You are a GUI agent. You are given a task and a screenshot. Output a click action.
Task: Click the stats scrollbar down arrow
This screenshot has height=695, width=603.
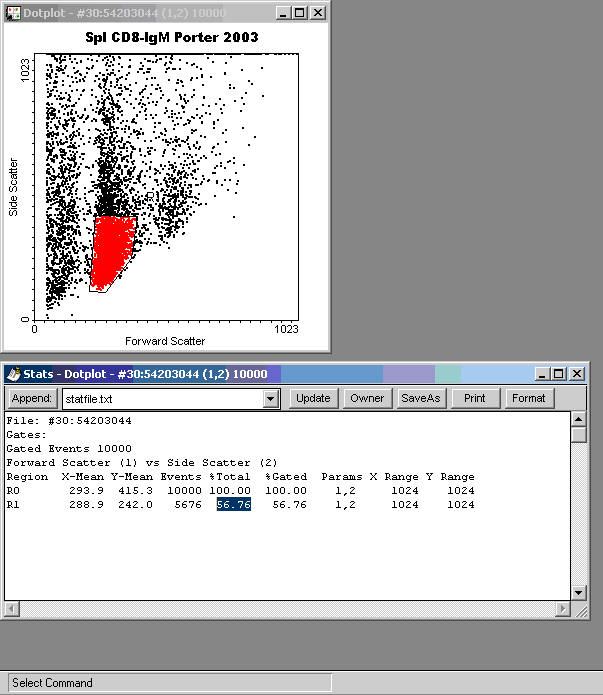pyautogui.click(x=579, y=593)
